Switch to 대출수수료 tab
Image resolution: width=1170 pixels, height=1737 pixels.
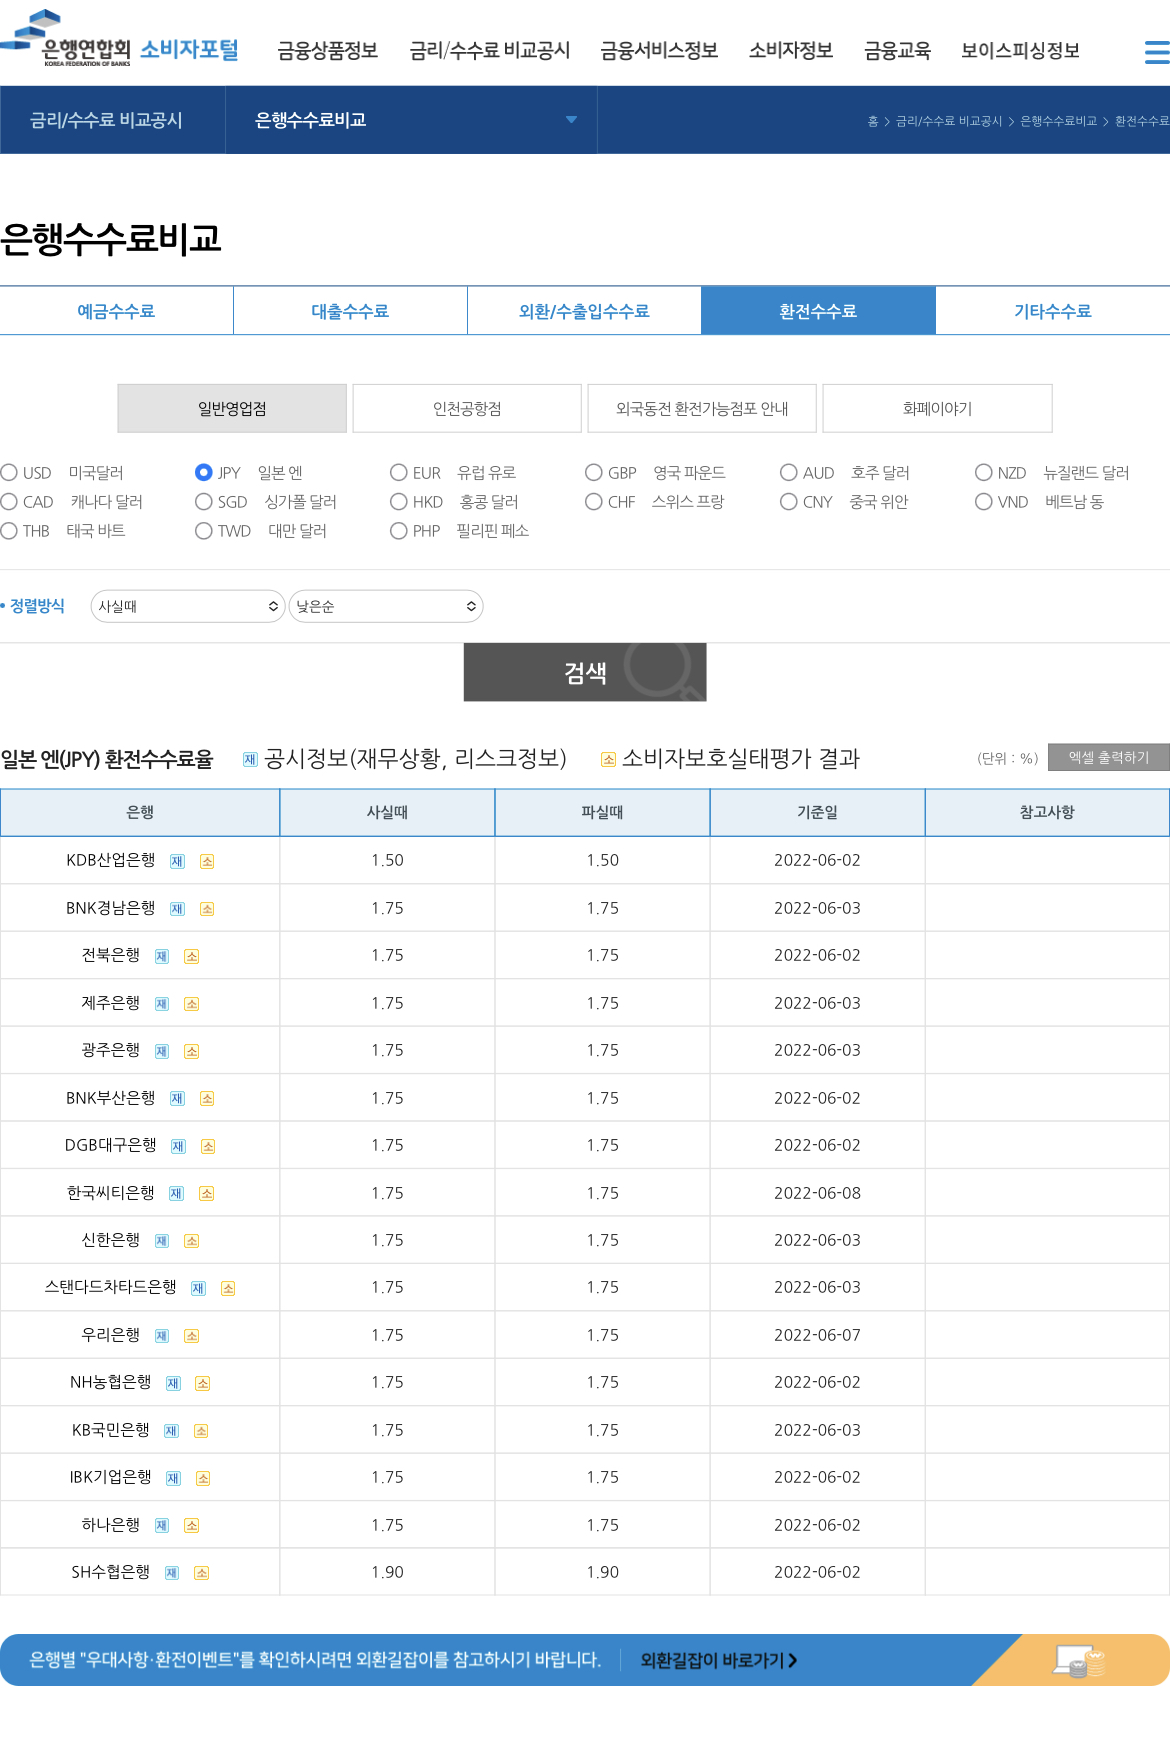pyautogui.click(x=350, y=311)
